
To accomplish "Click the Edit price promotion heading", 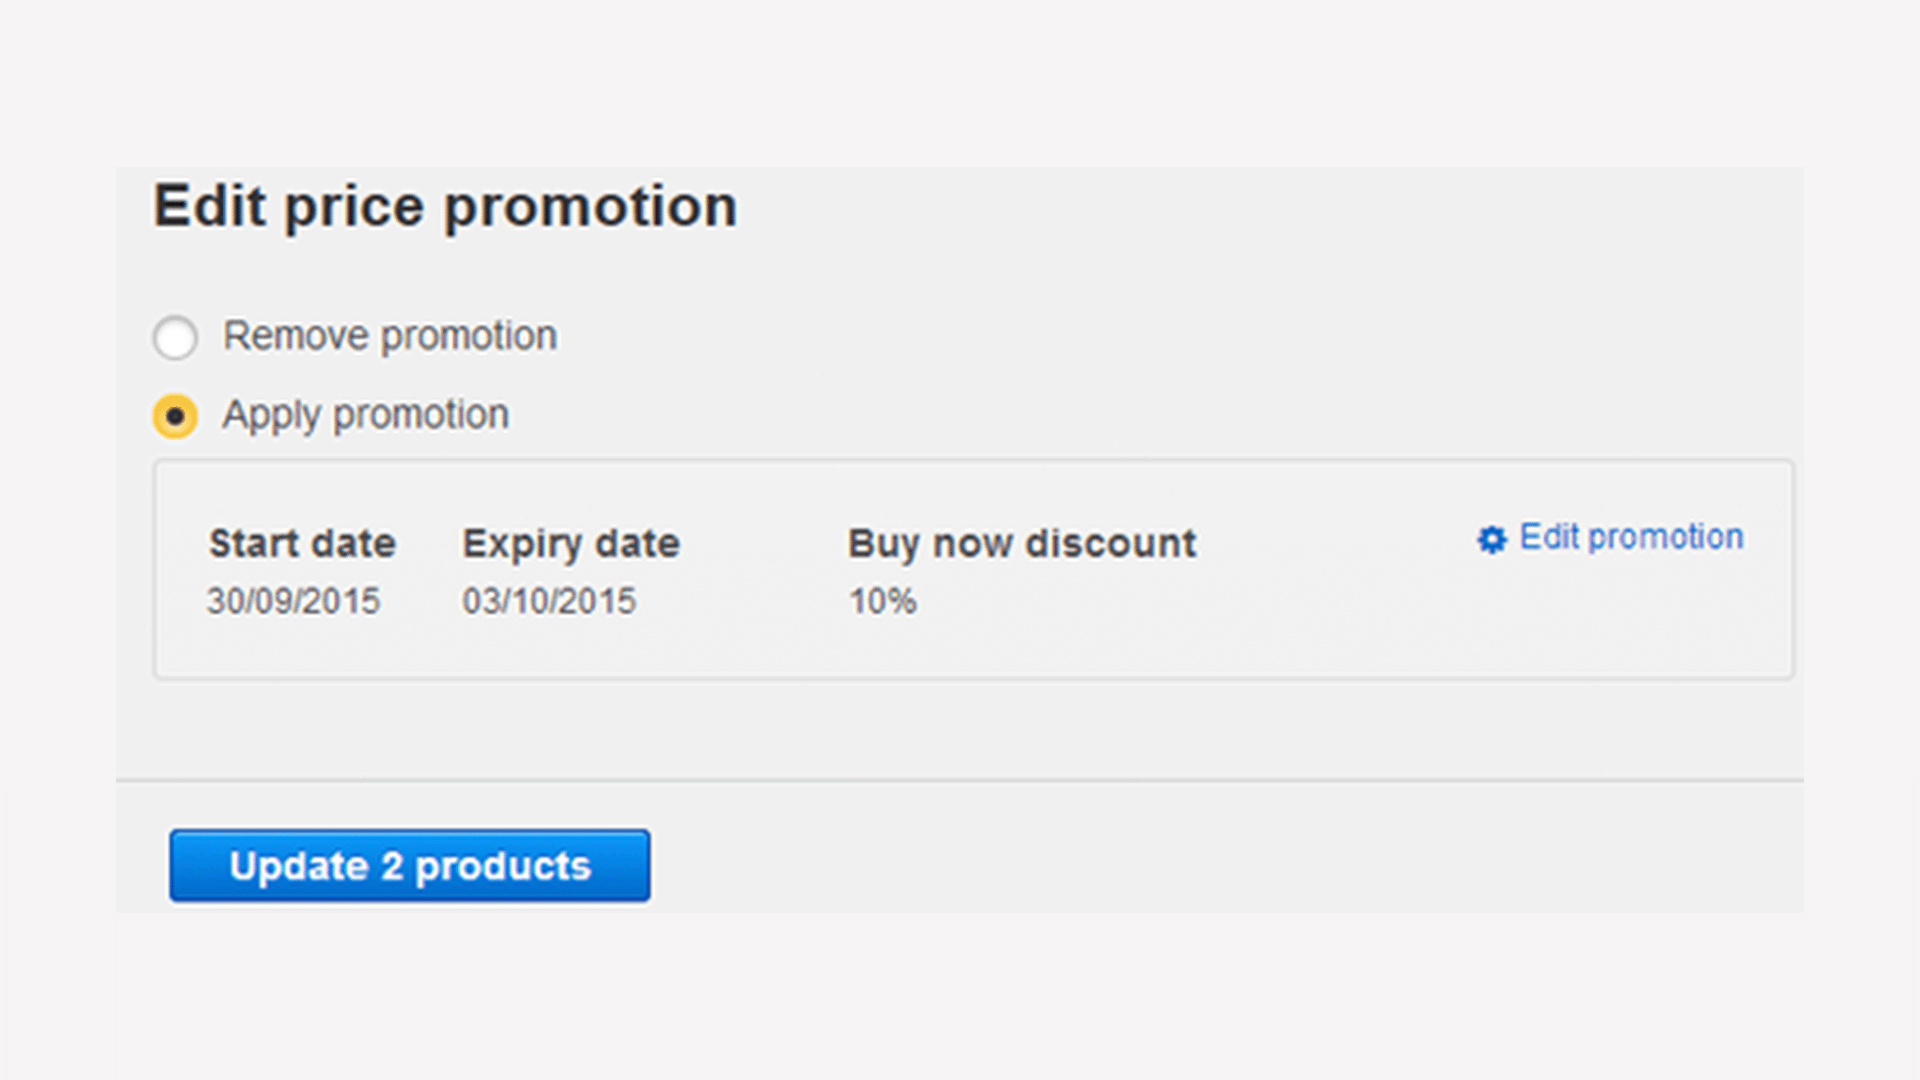I will click(x=444, y=205).
